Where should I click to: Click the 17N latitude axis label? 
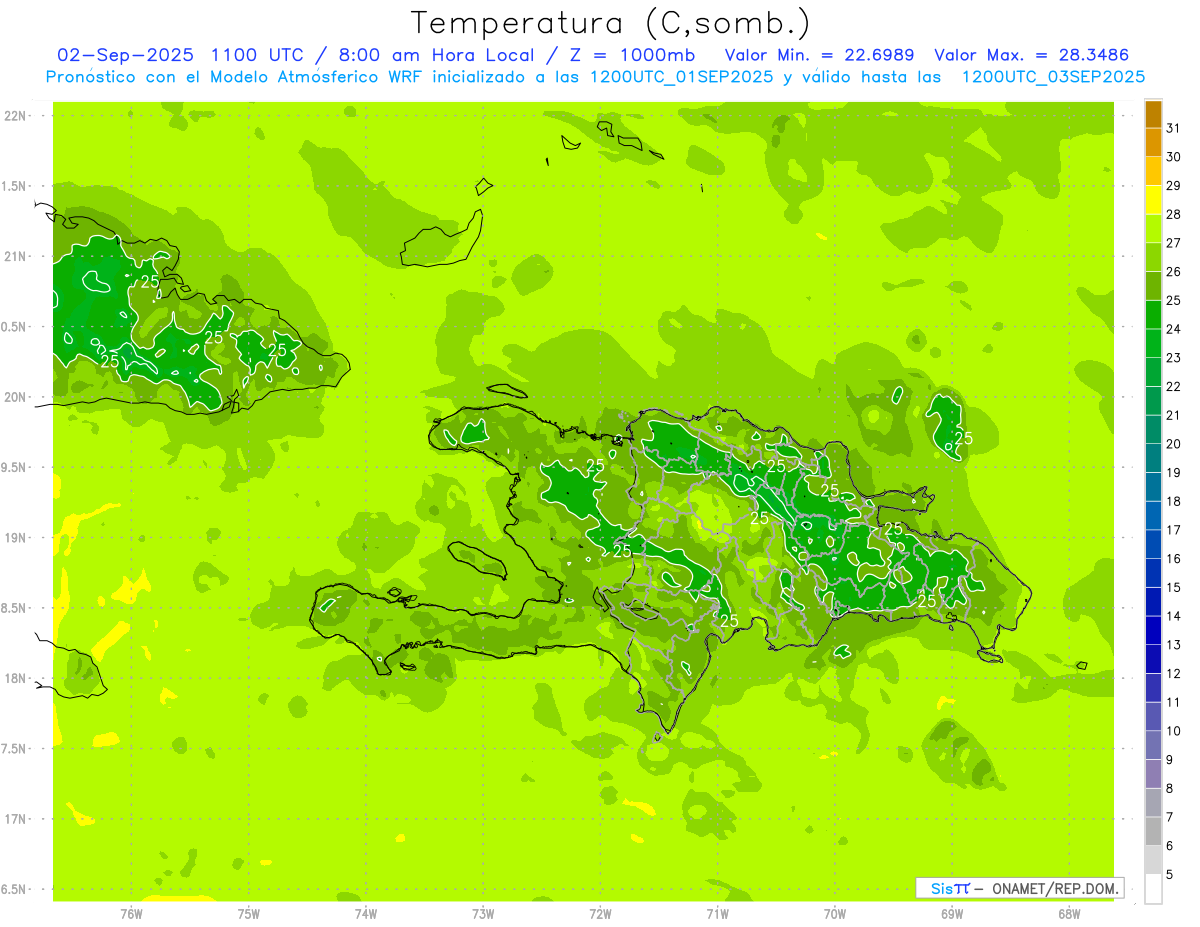[x=15, y=819]
